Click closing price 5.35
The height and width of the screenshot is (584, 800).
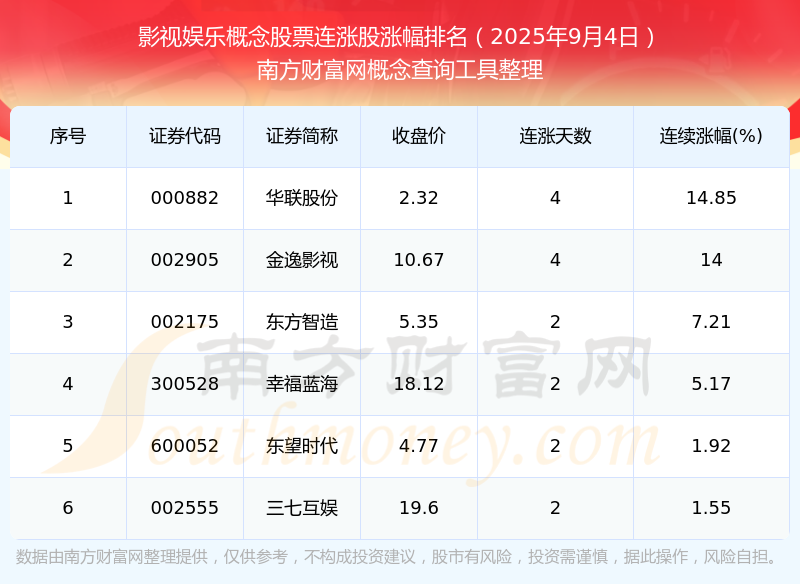coord(419,322)
